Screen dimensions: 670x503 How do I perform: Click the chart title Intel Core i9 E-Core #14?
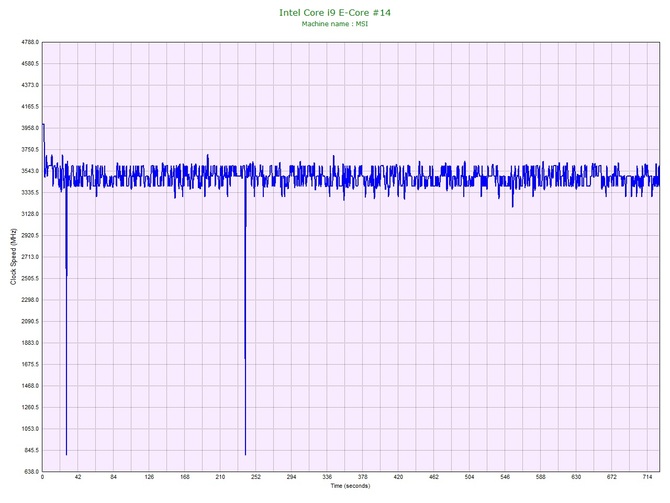coord(335,13)
